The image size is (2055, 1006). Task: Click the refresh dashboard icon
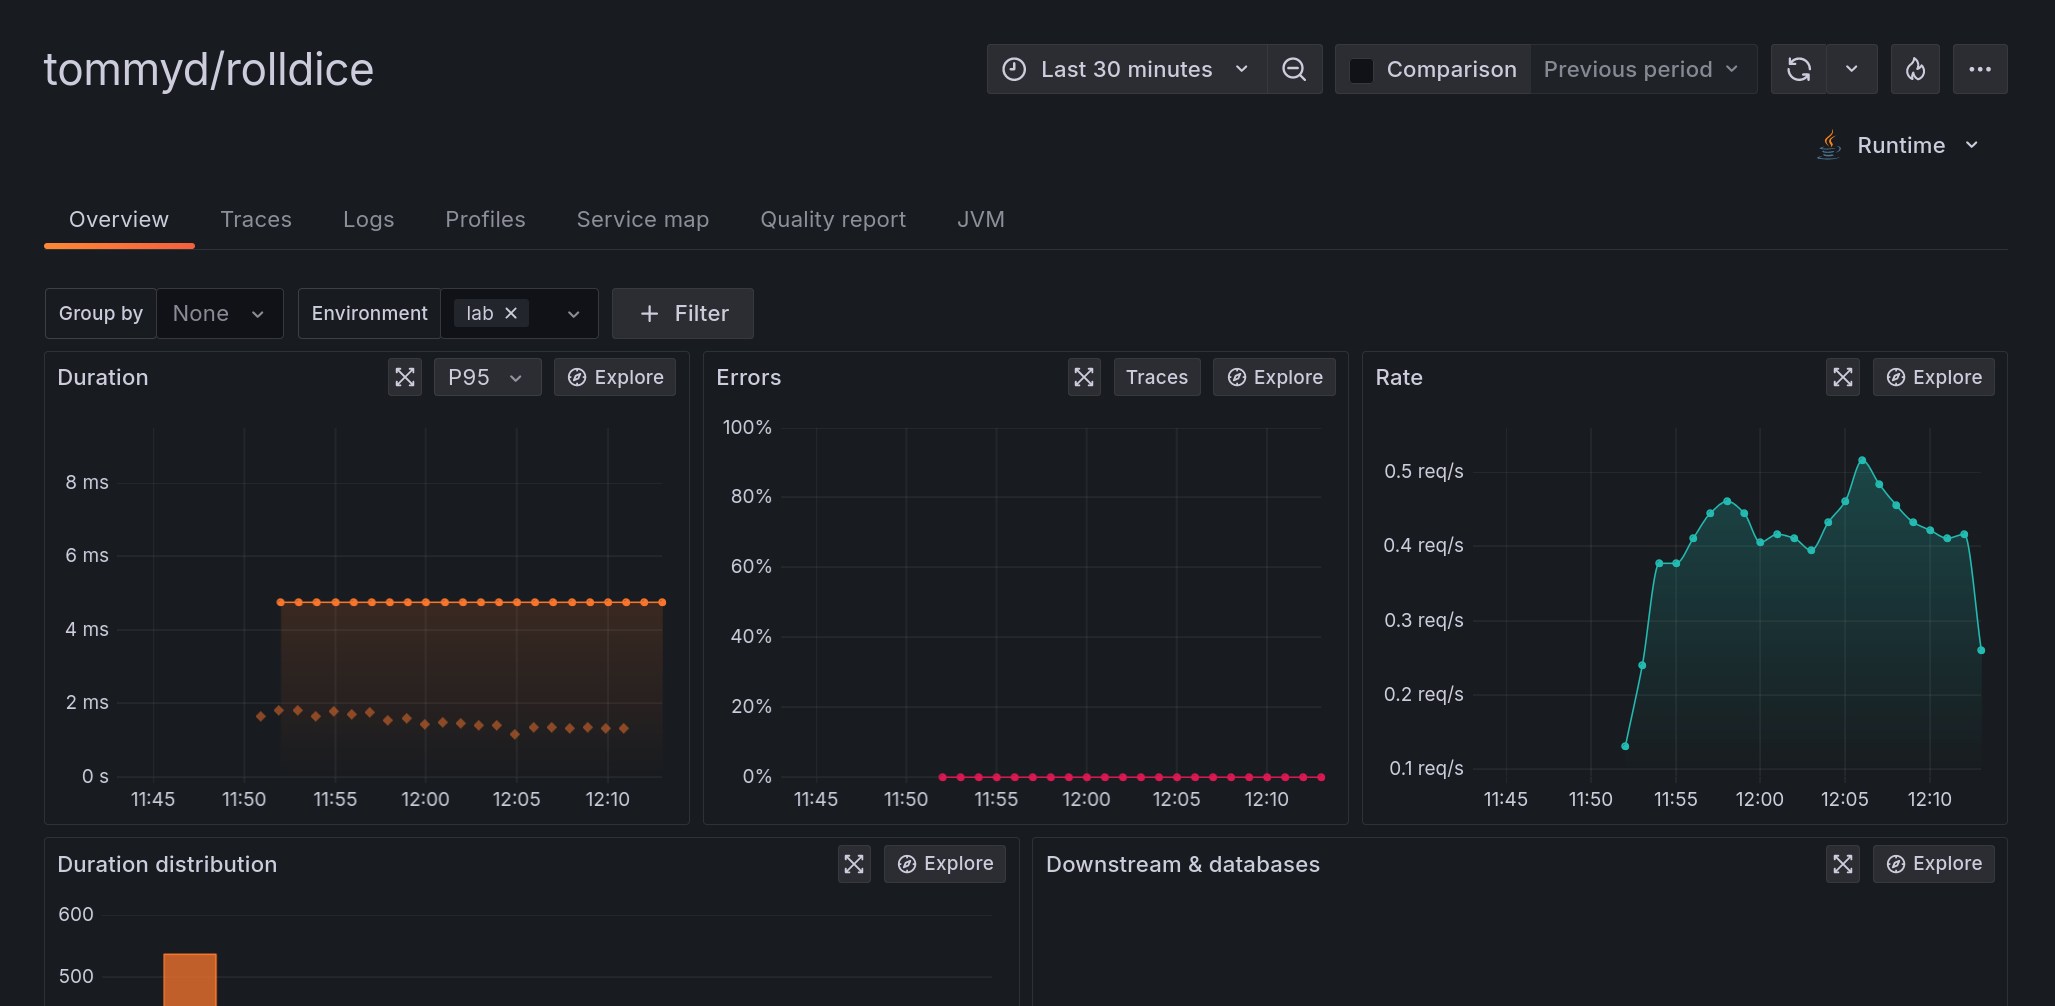pos(1799,69)
